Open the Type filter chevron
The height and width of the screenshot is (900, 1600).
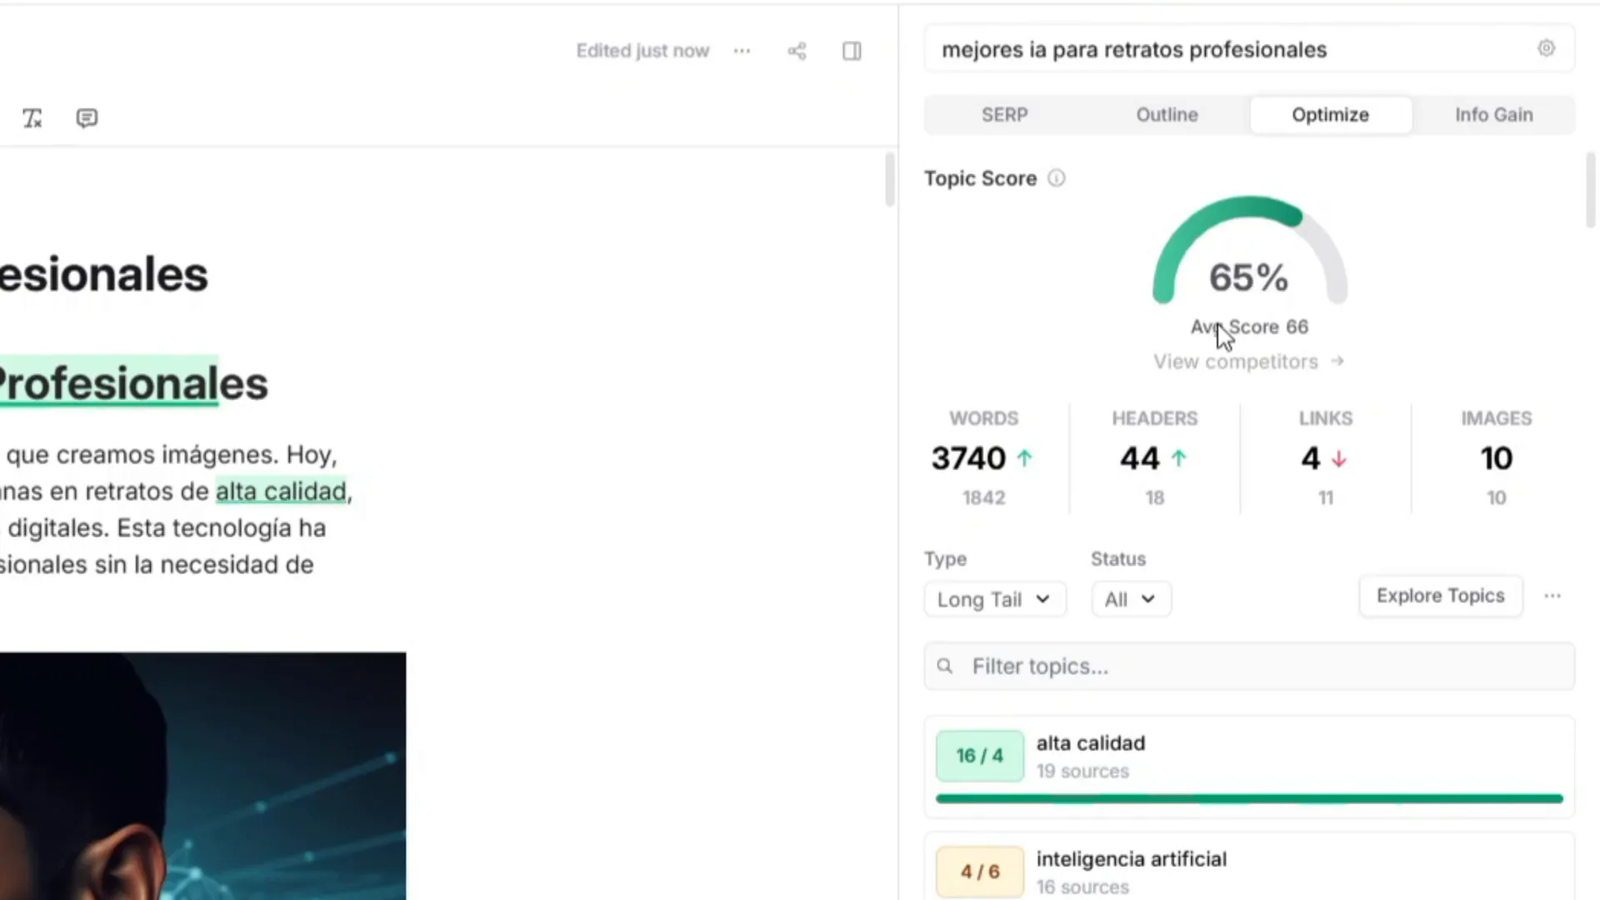click(x=1044, y=599)
